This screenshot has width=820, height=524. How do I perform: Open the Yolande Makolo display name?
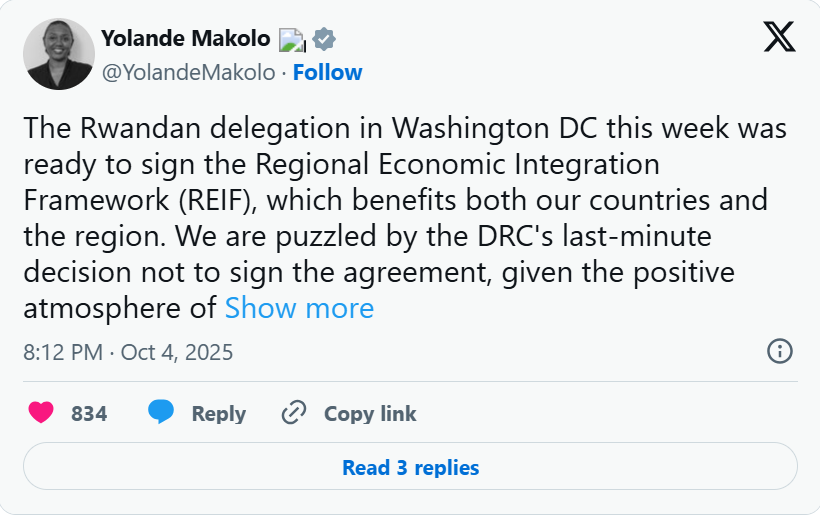point(186,39)
